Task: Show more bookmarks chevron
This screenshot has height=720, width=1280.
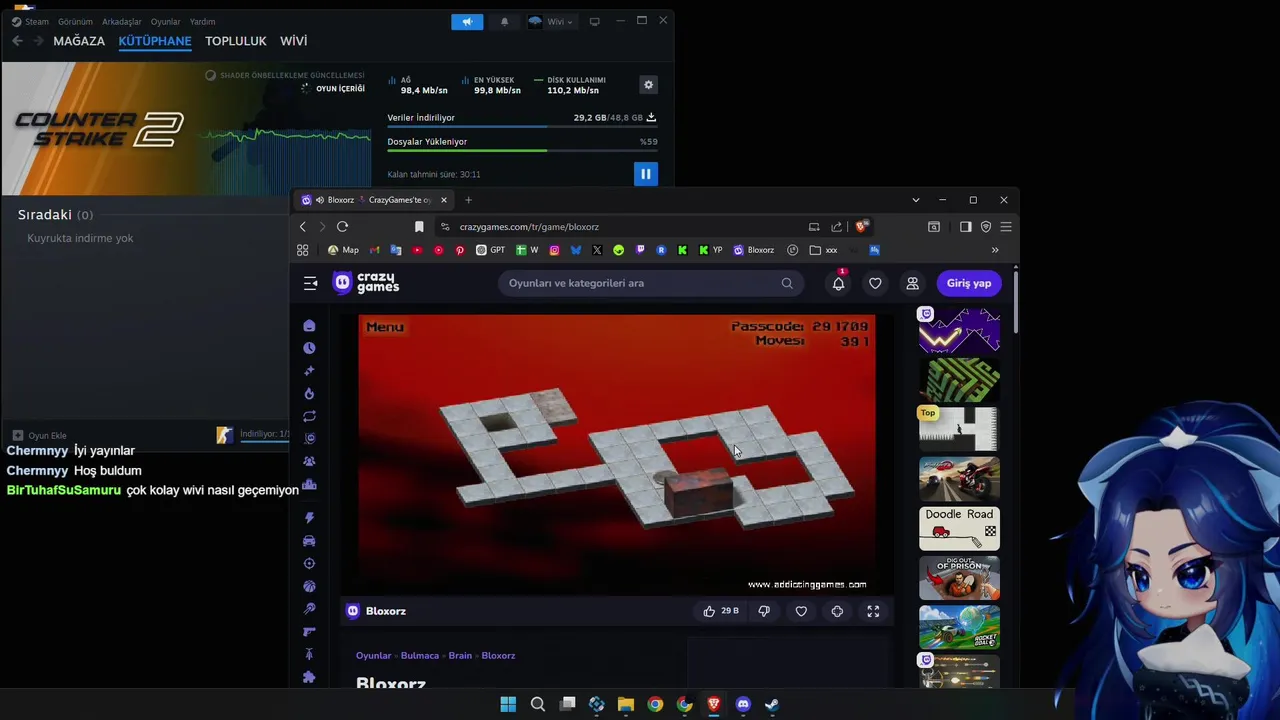Action: [x=995, y=250]
